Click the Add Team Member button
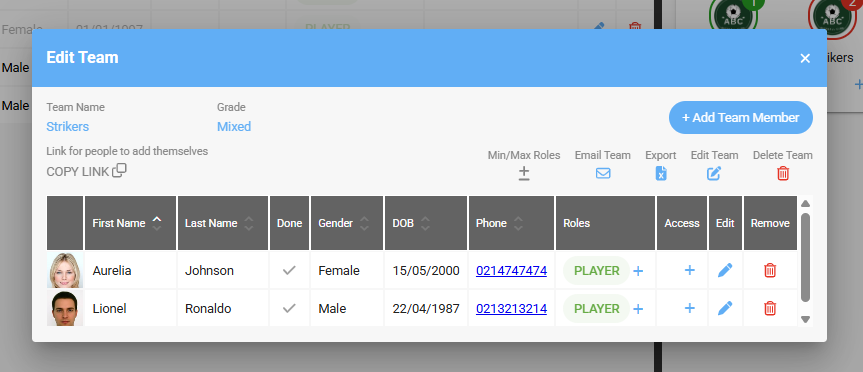This screenshot has height=372, width=863. [740, 117]
